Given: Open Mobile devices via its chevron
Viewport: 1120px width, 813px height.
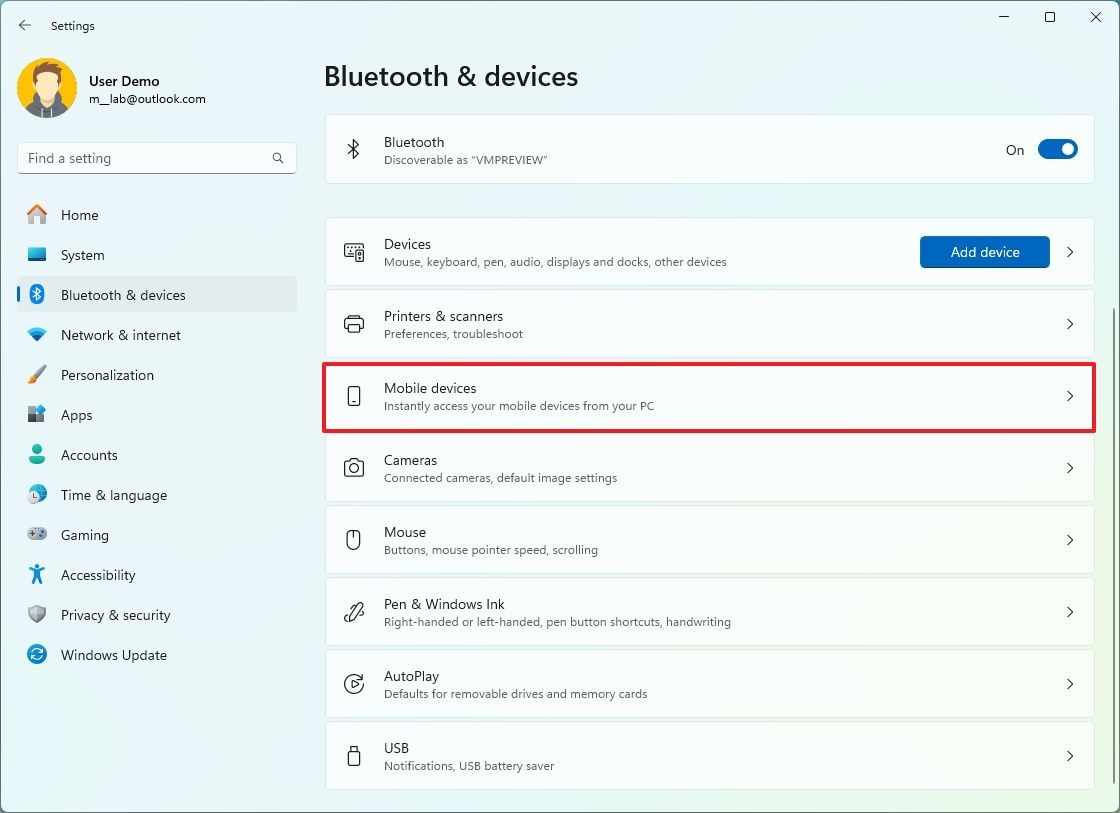Looking at the screenshot, I should pos(1070,396).
